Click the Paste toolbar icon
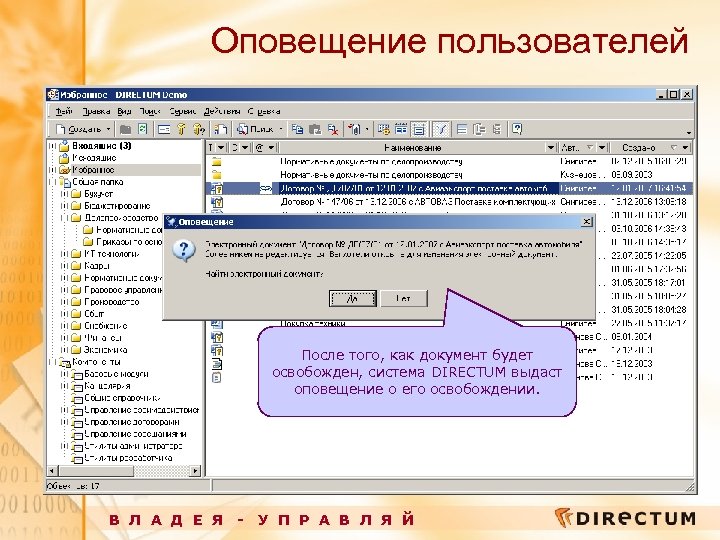This screenshot has height=540, width=720. (x=315, y=129)
